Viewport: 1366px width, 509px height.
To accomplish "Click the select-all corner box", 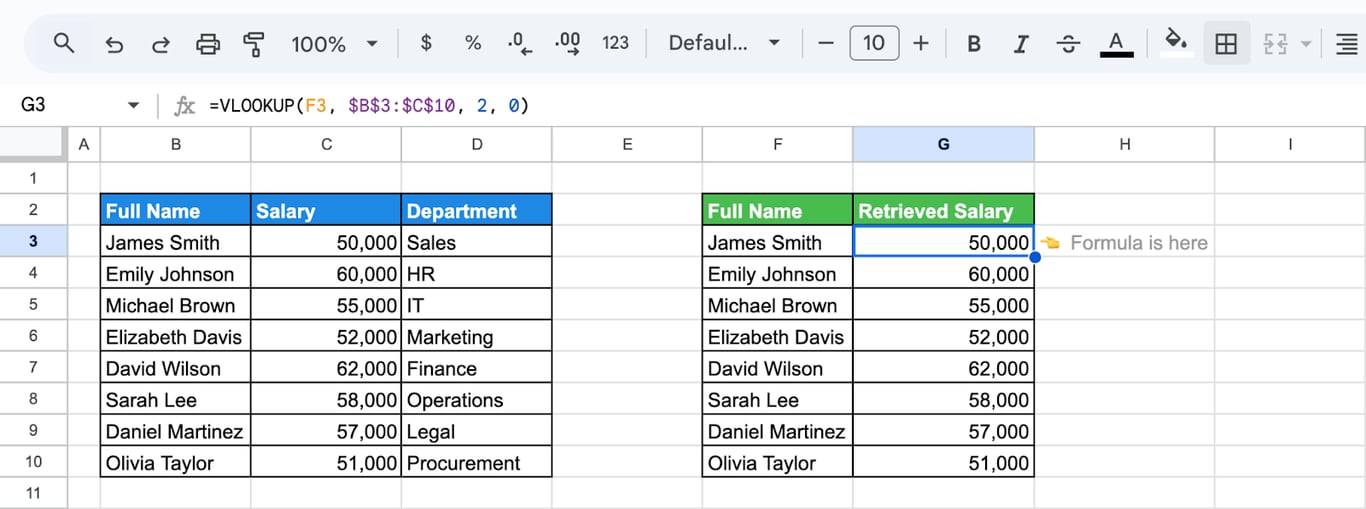I will (33, 144).
